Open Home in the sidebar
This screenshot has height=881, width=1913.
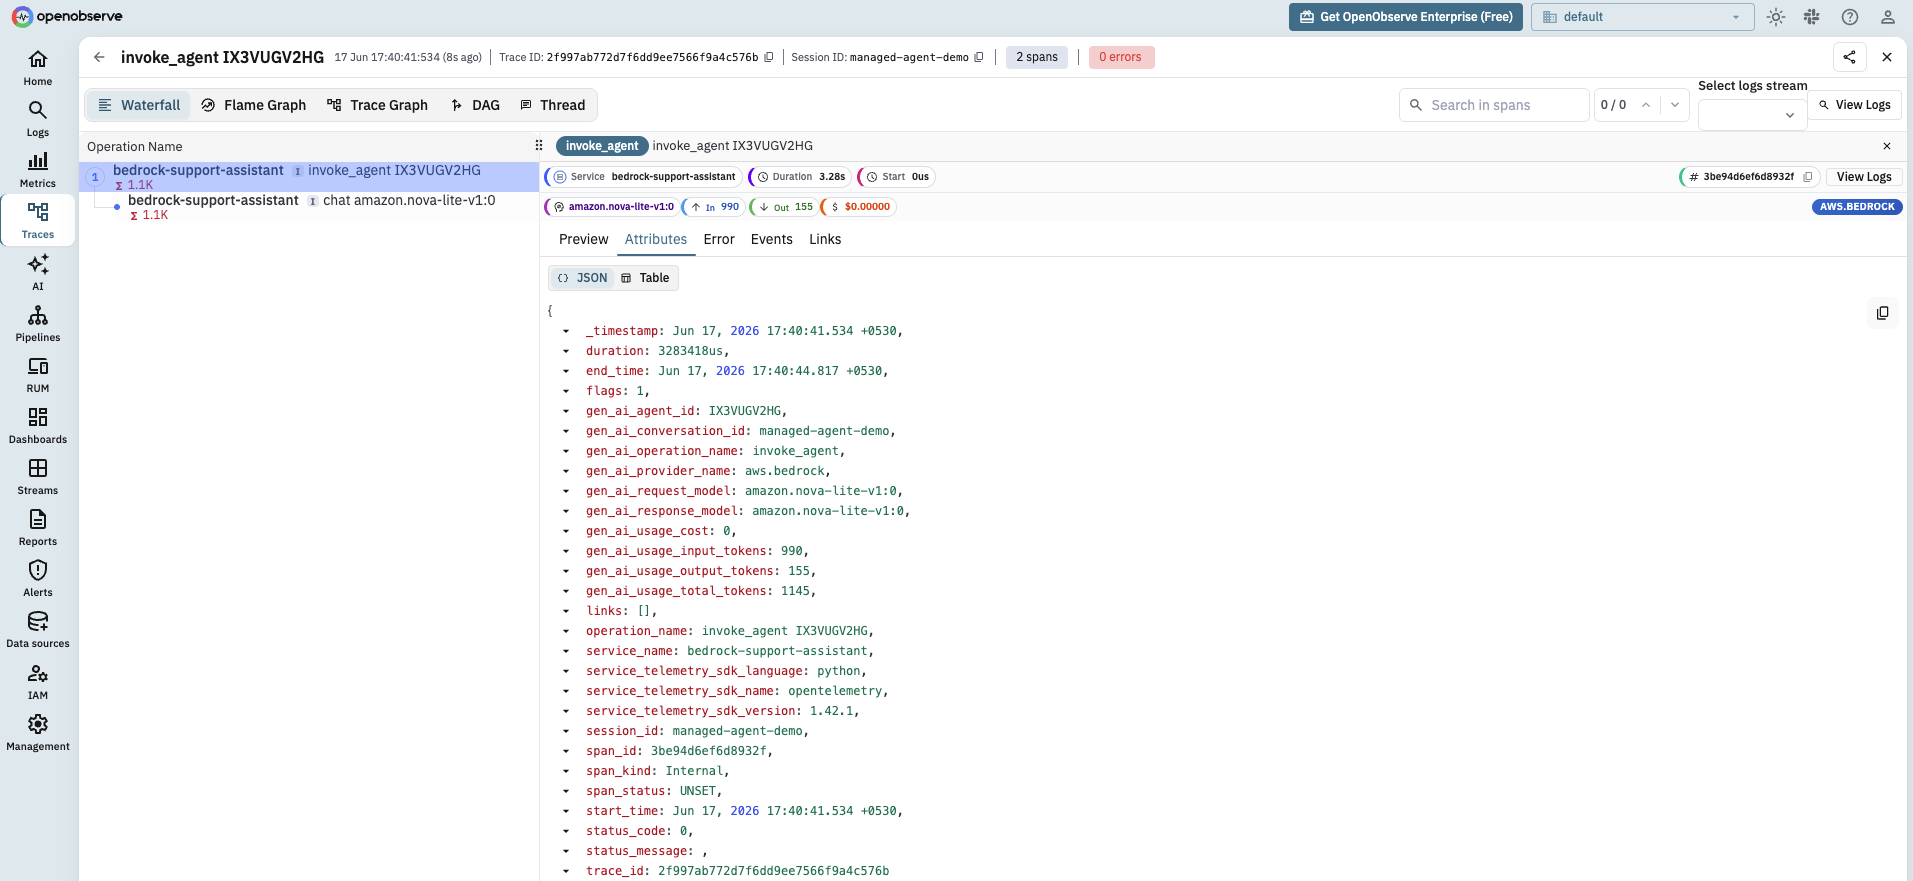point(38,68)
